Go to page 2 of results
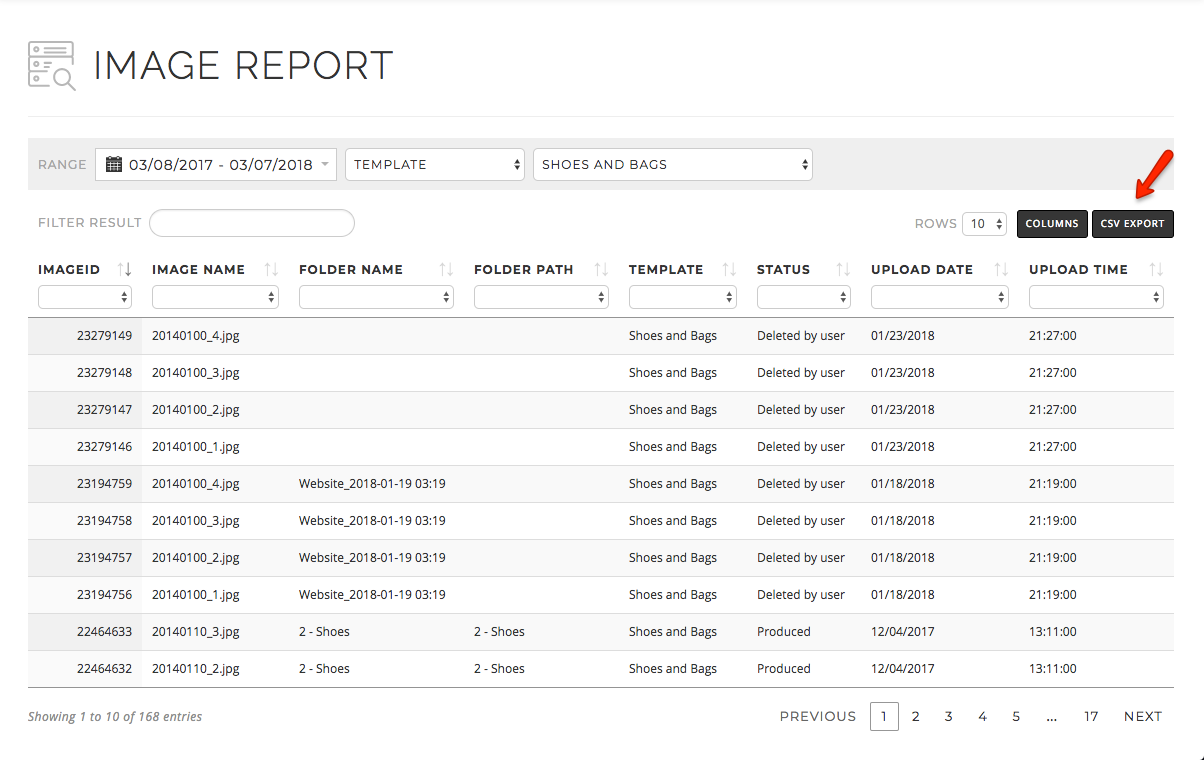 tap(915, 716)
